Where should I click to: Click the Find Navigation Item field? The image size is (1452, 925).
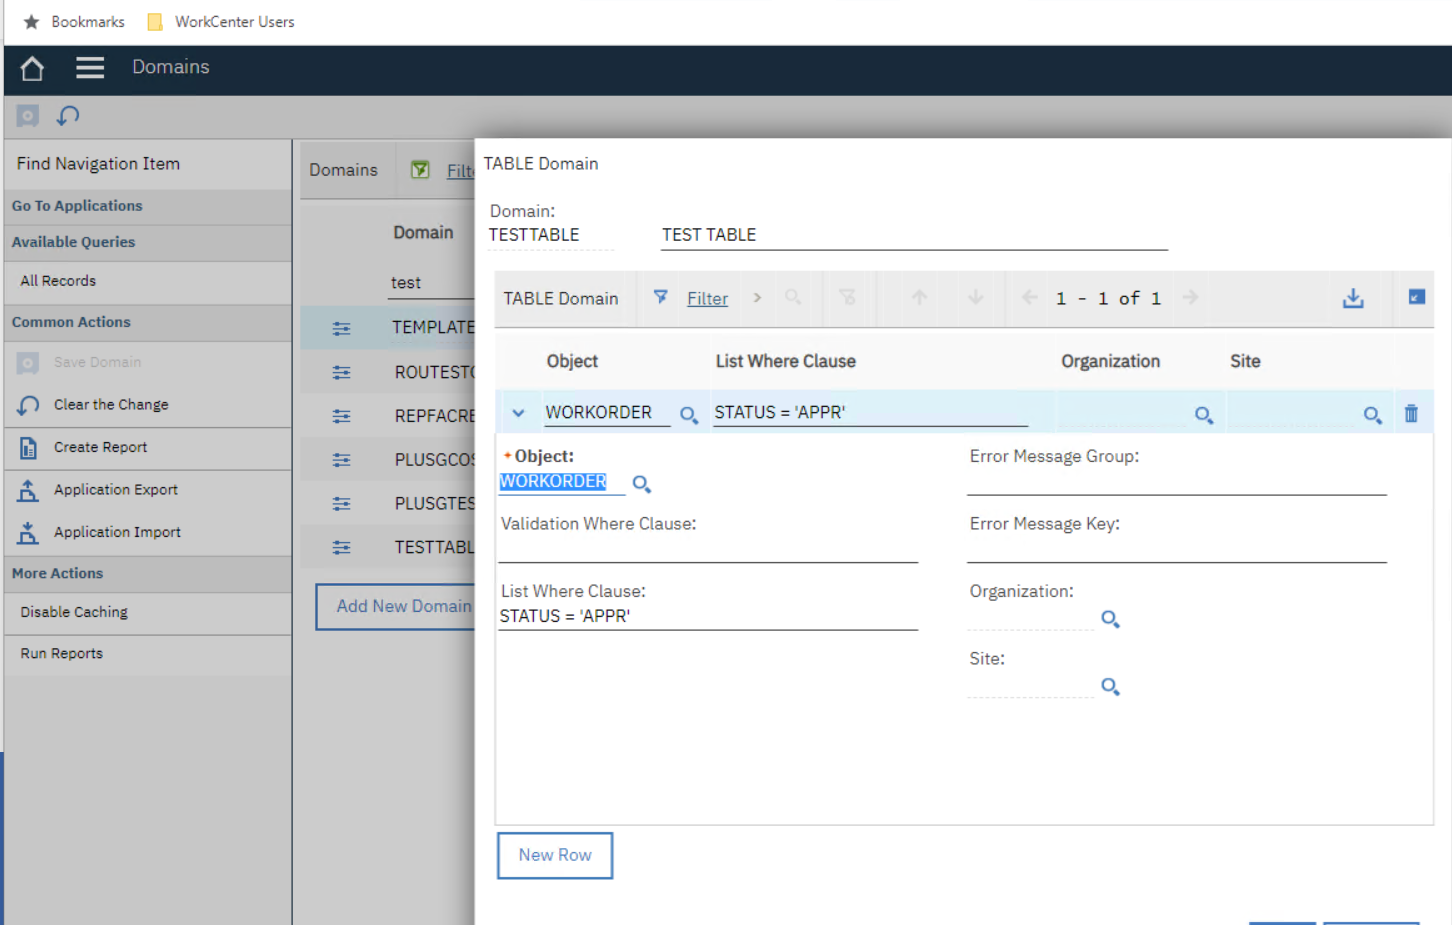[148, 164]
